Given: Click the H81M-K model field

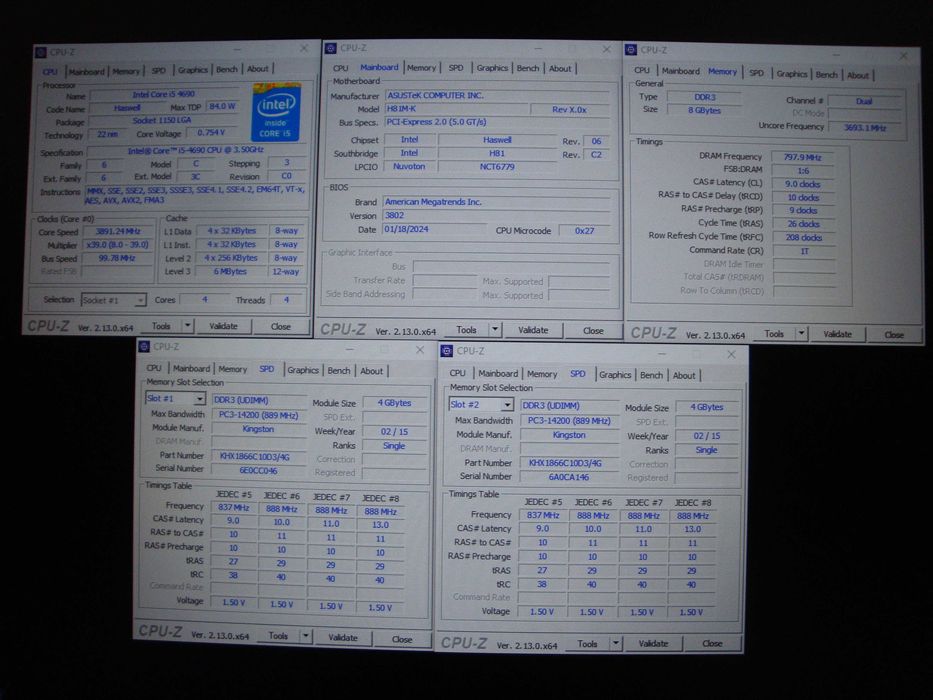Looking at the screenshot, I should pyautogui.click(x=456, y=109).
